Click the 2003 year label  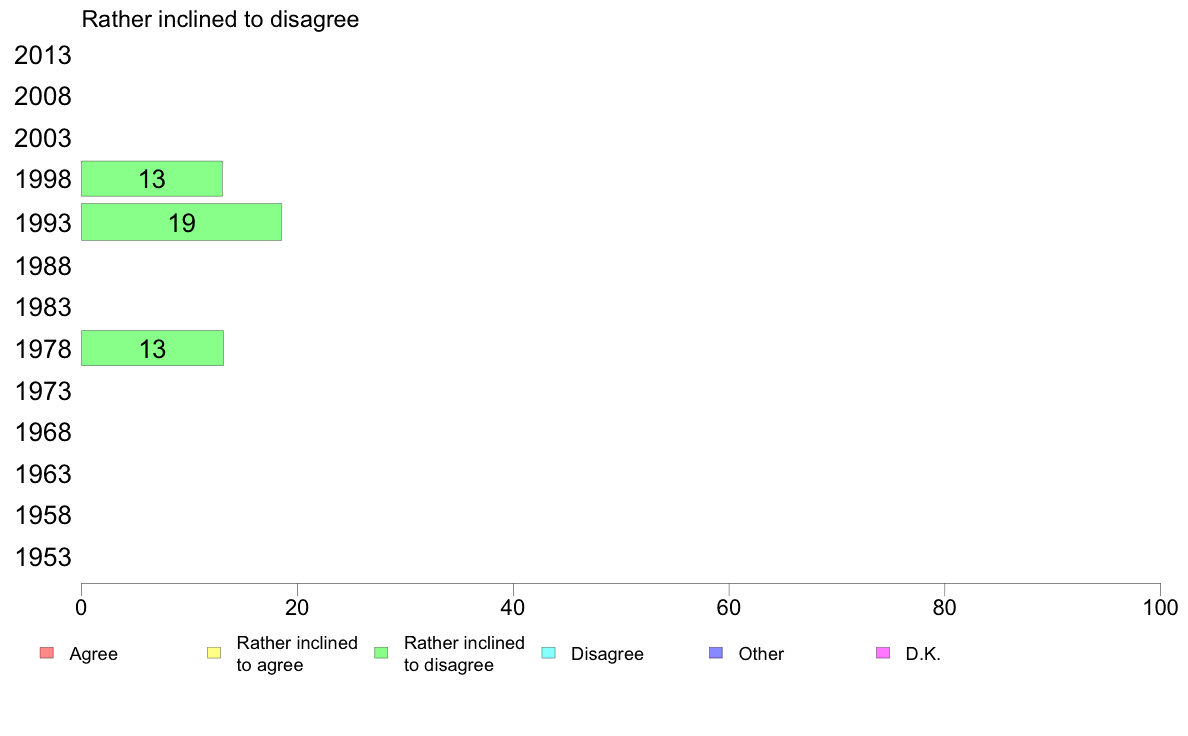(42, 138)
